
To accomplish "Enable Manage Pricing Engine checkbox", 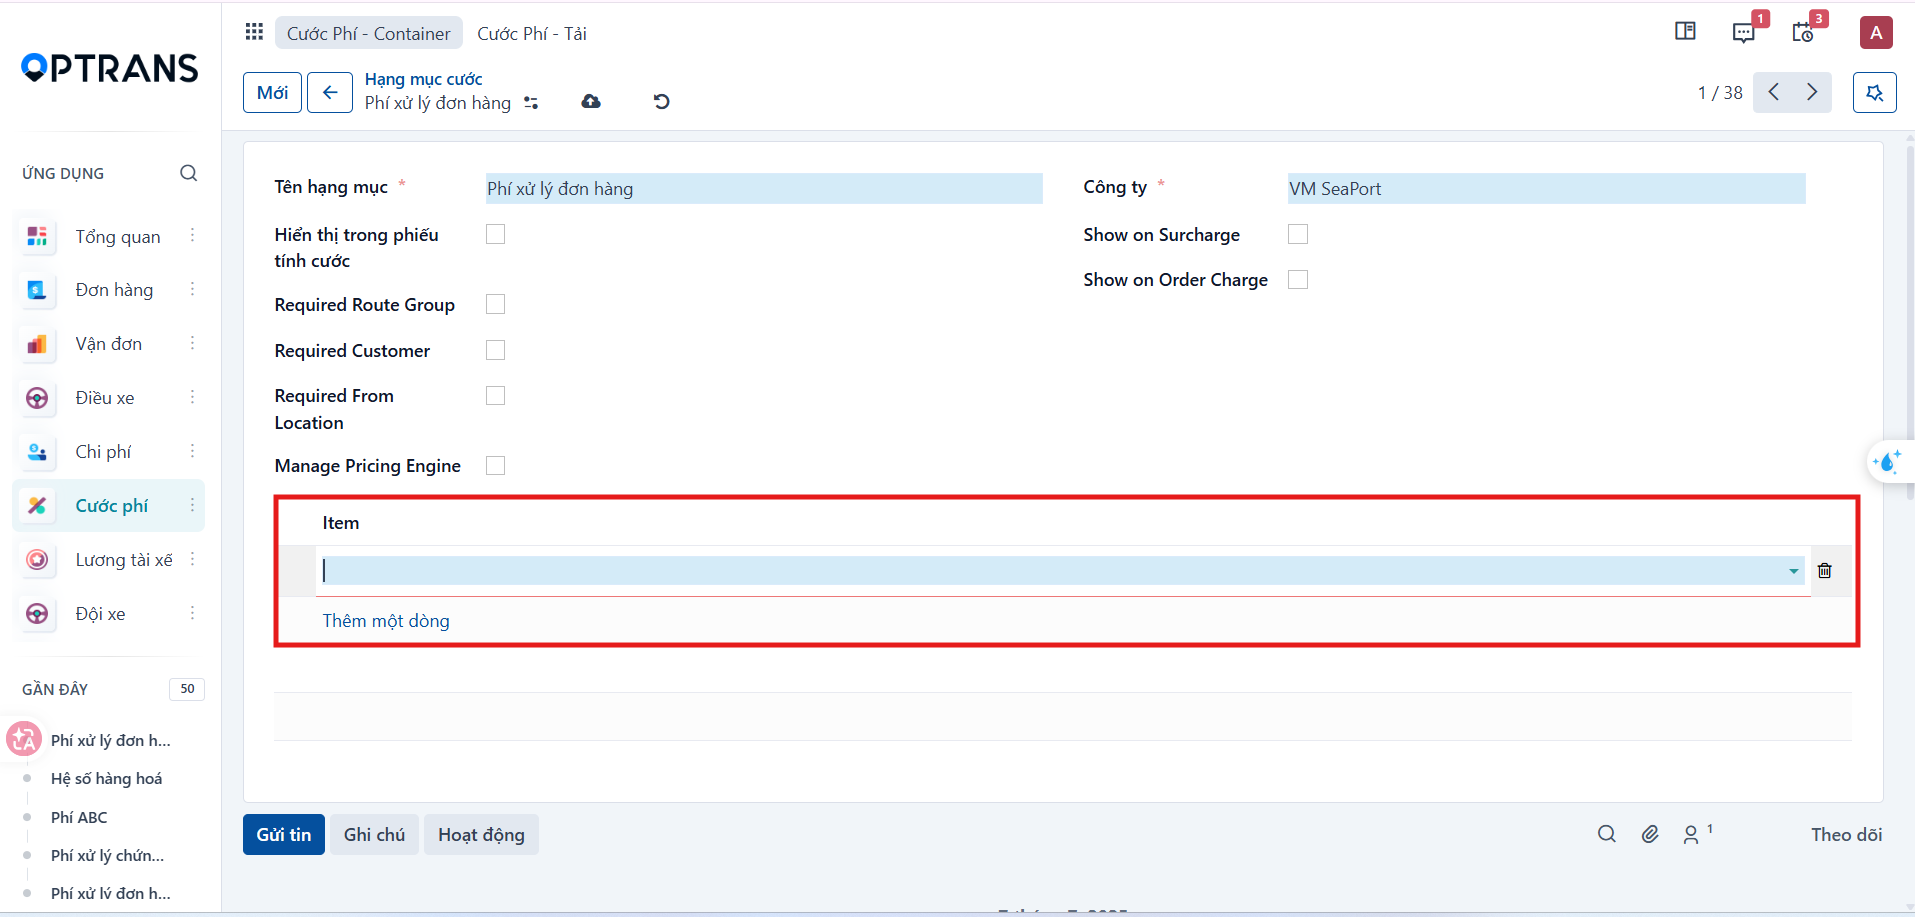I will [495, 466].
